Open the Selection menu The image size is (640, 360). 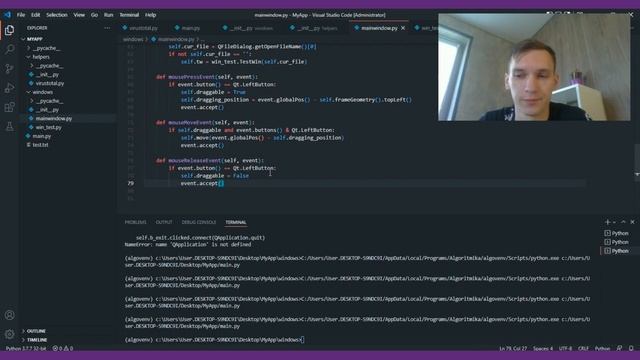(57, 15)
